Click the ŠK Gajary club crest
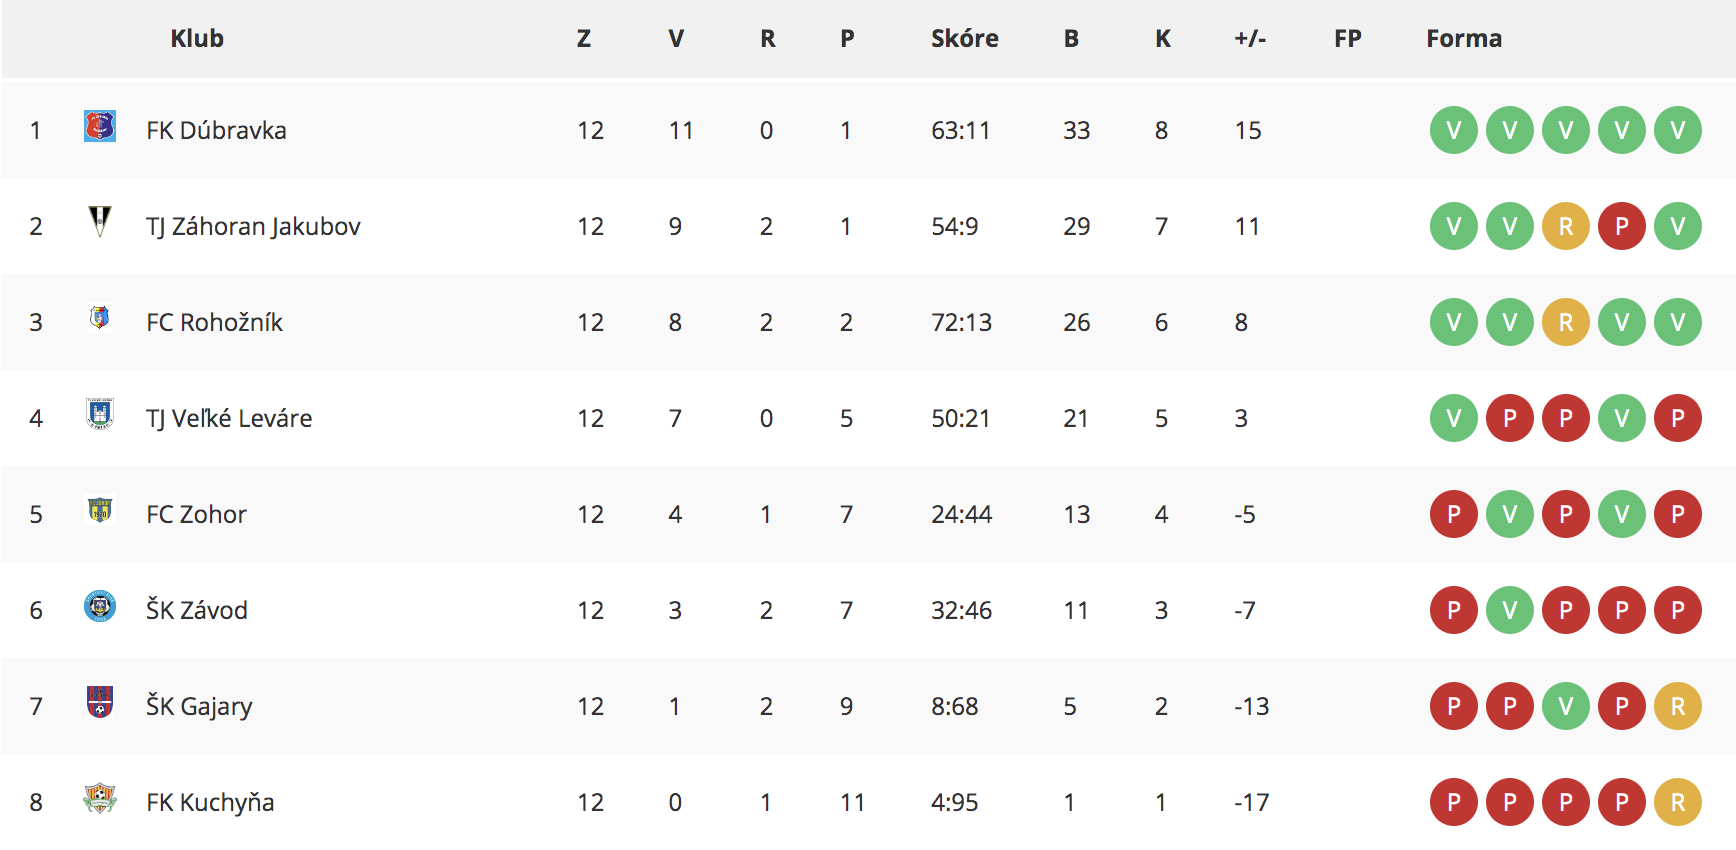1736x850 pixels. (x=100, y=702)
